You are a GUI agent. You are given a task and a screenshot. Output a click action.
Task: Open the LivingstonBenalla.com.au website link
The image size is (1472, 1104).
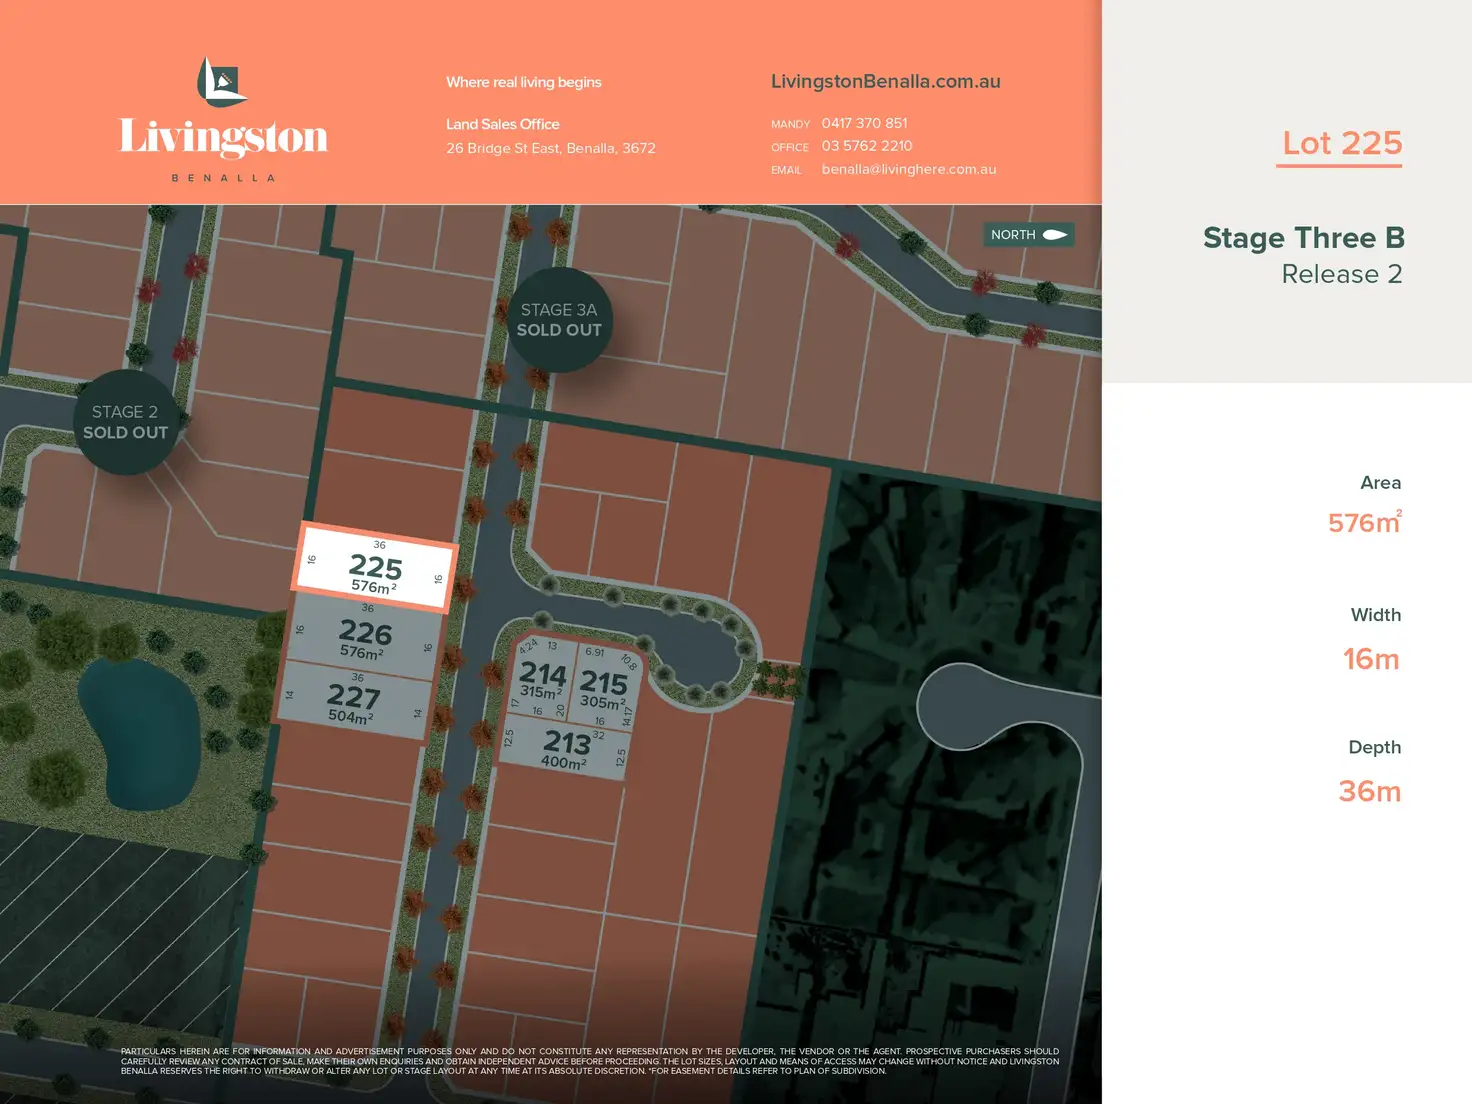(x=885, y=82)
